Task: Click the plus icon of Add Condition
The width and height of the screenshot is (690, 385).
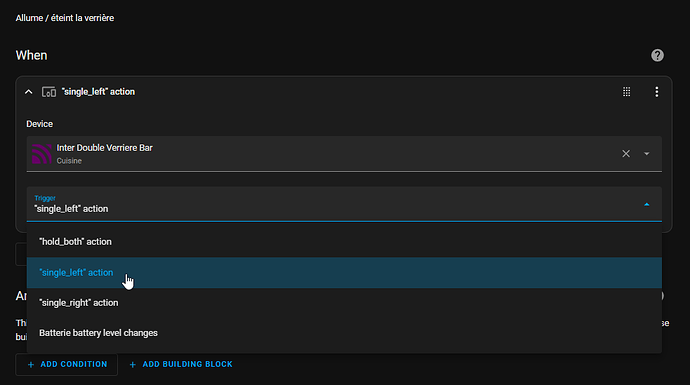Action: 31,364
